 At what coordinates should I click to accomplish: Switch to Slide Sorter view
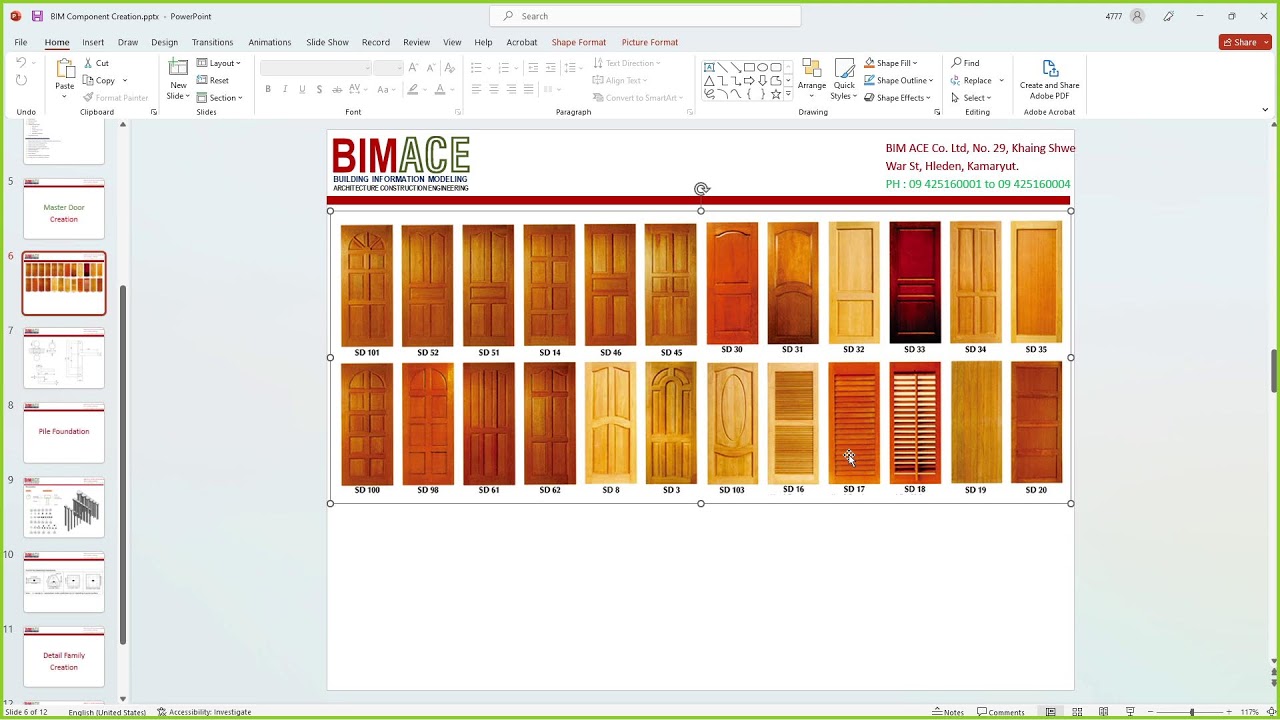(x=1077, y=712)
